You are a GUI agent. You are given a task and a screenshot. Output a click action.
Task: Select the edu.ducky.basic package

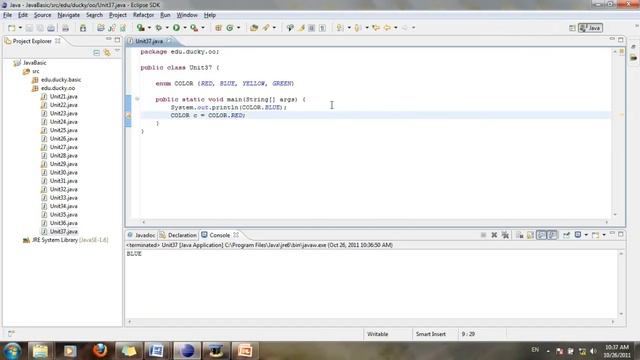click(56, 80)
